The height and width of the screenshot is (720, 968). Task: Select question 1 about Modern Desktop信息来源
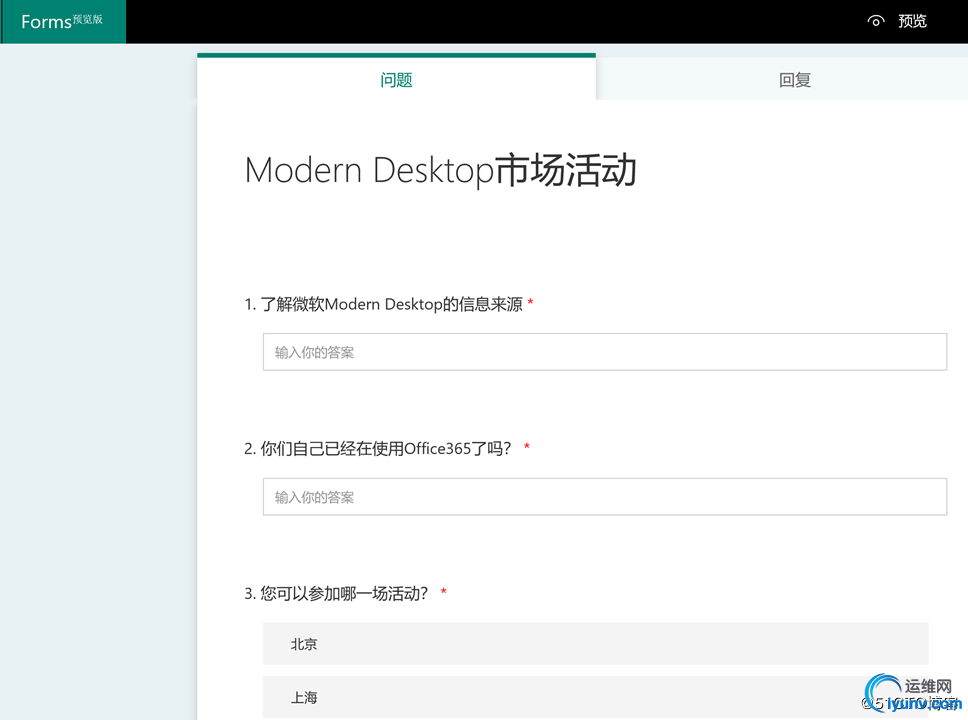coord(389,304)
